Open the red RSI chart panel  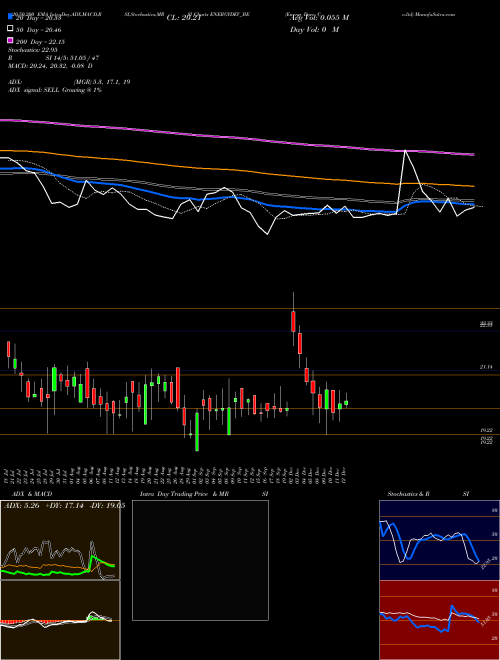pyautogui.click(x=439, y=620)
